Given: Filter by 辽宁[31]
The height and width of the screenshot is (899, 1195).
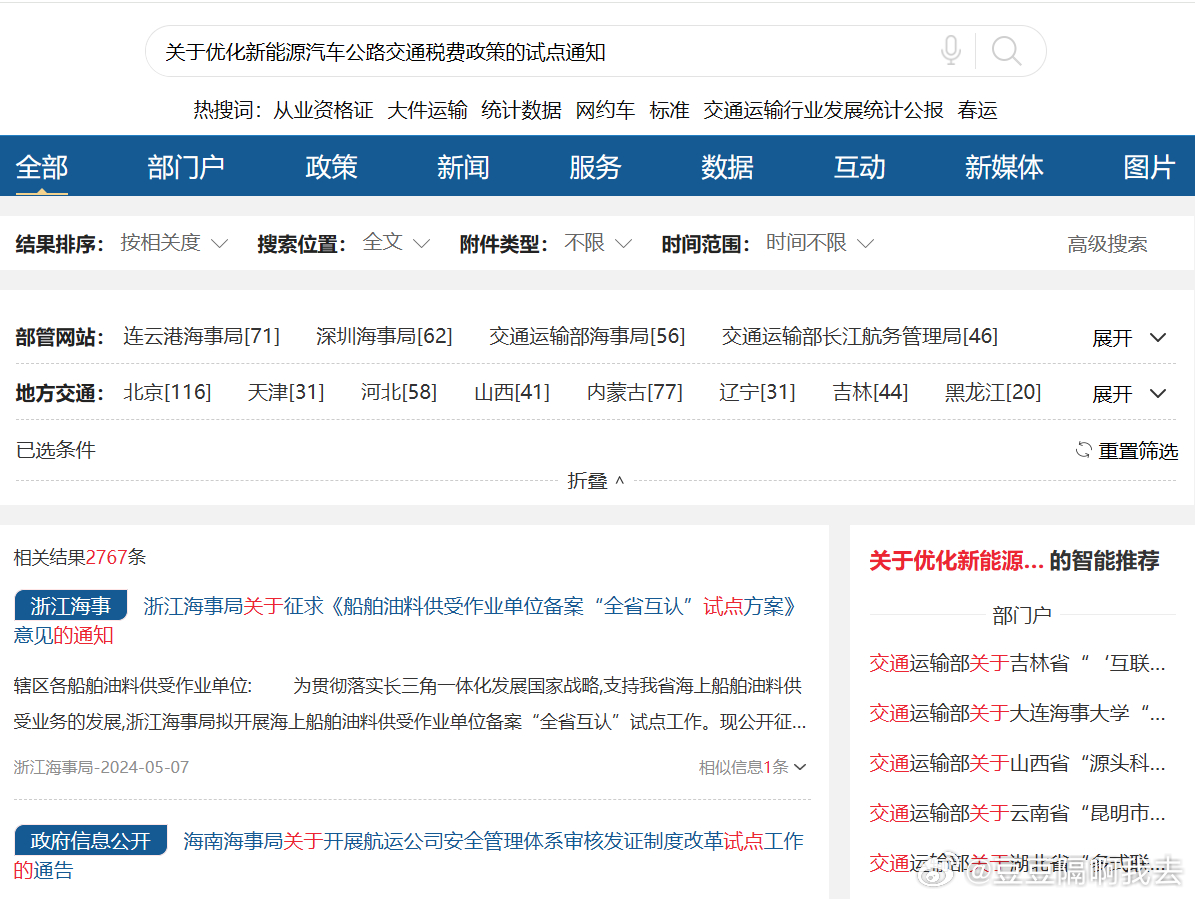Looking at the screenshot, I should (x=757, y=392).
